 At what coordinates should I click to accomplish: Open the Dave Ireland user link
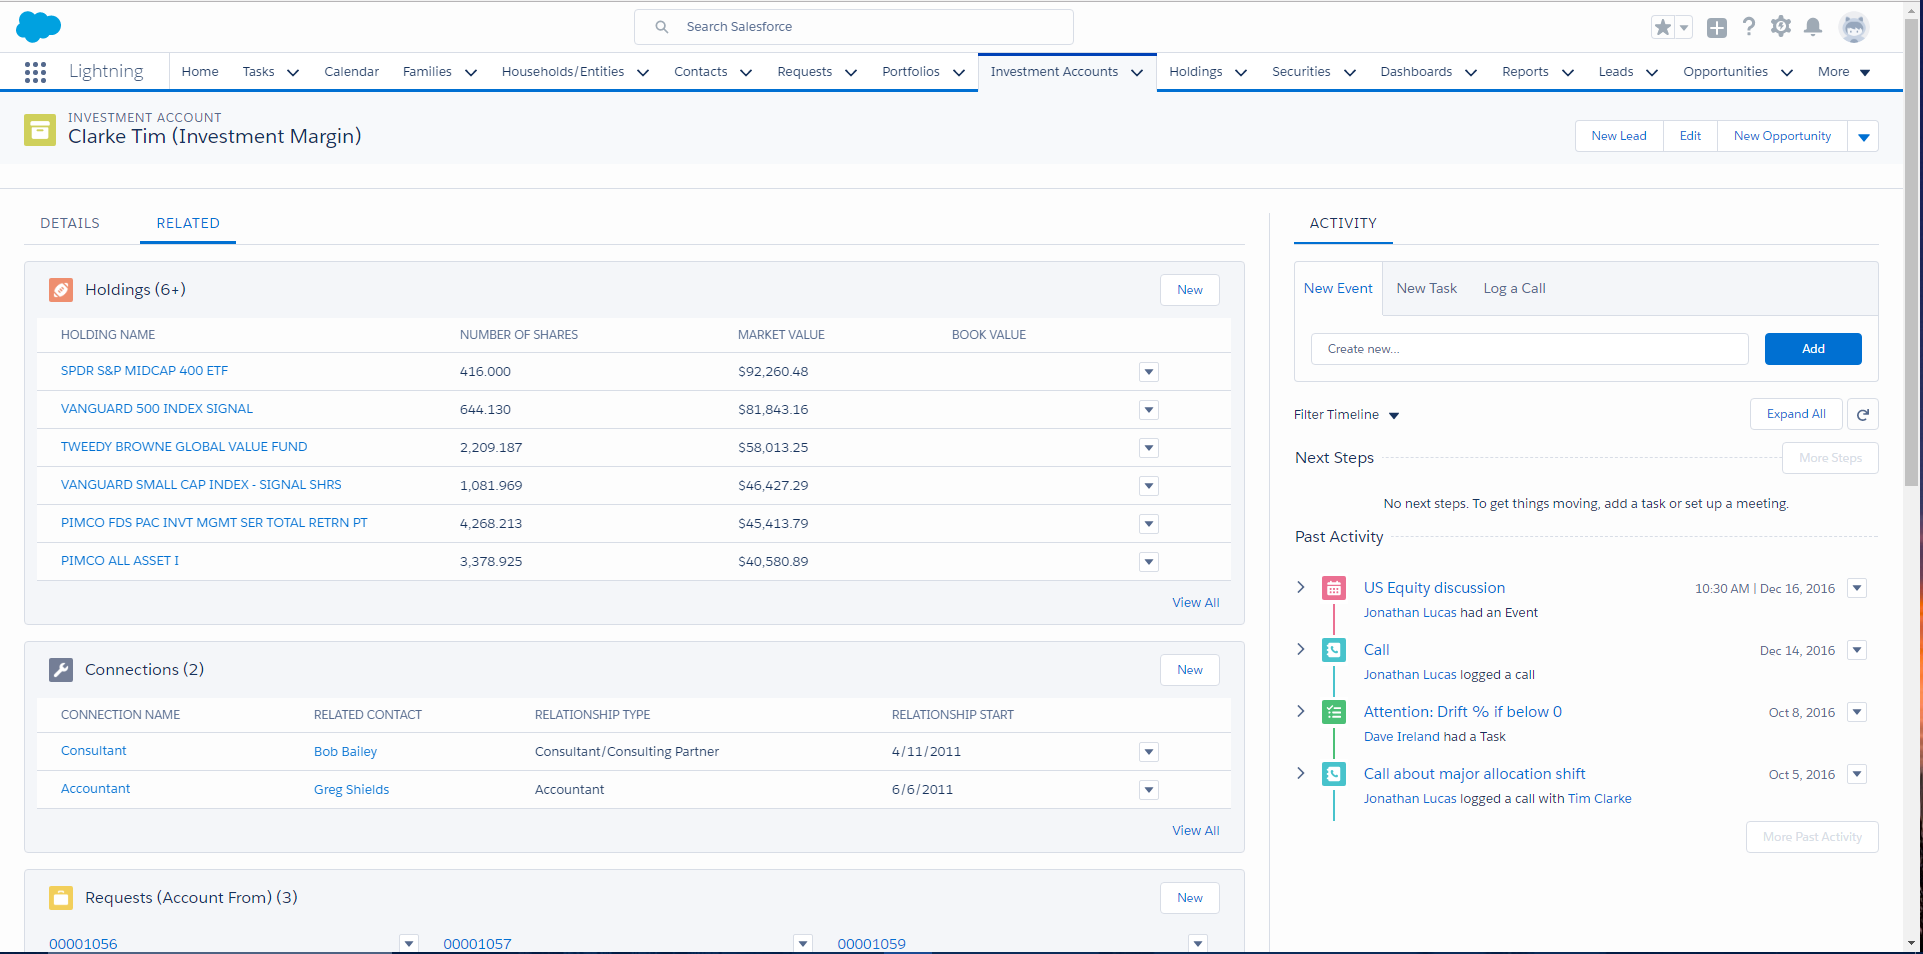tap(1401, 737)
